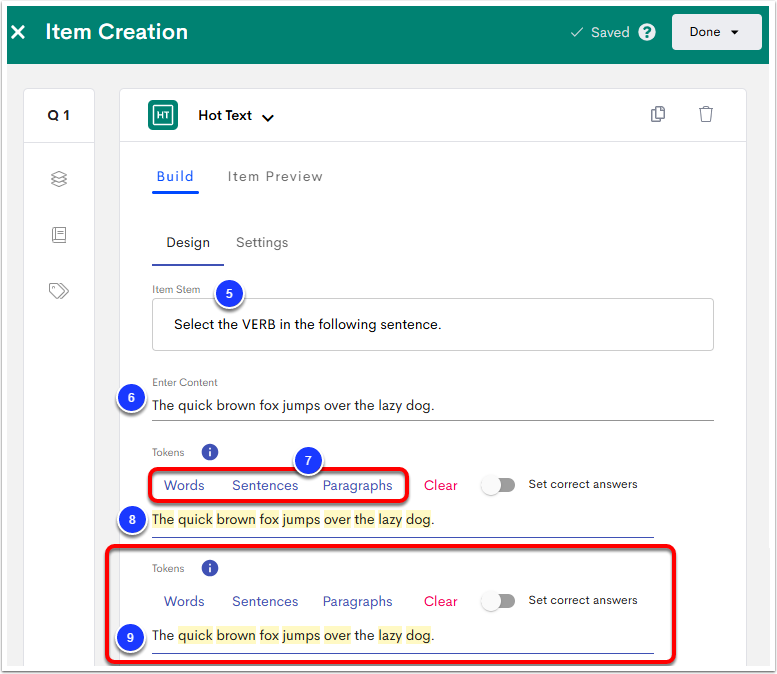Click Sentences in the second Tokens section
Viewport: 777px width, 674px height.
(265, 601)
